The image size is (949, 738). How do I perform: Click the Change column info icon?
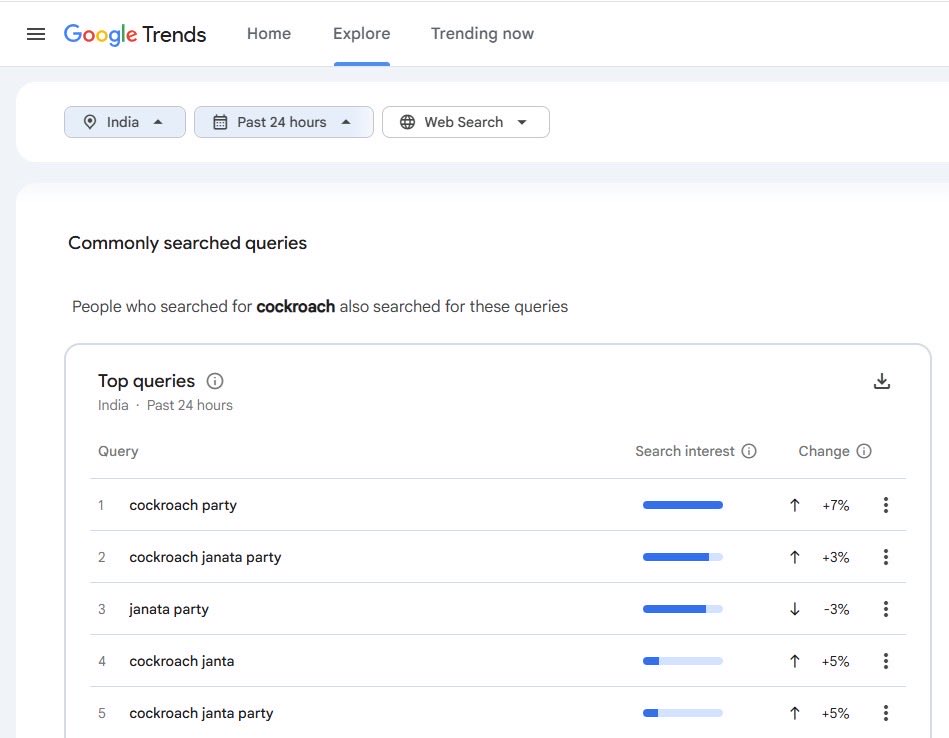(864, 451)
